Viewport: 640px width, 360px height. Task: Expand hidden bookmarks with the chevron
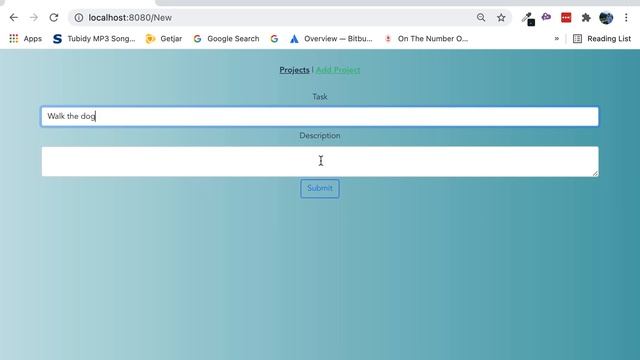(557, 39)
